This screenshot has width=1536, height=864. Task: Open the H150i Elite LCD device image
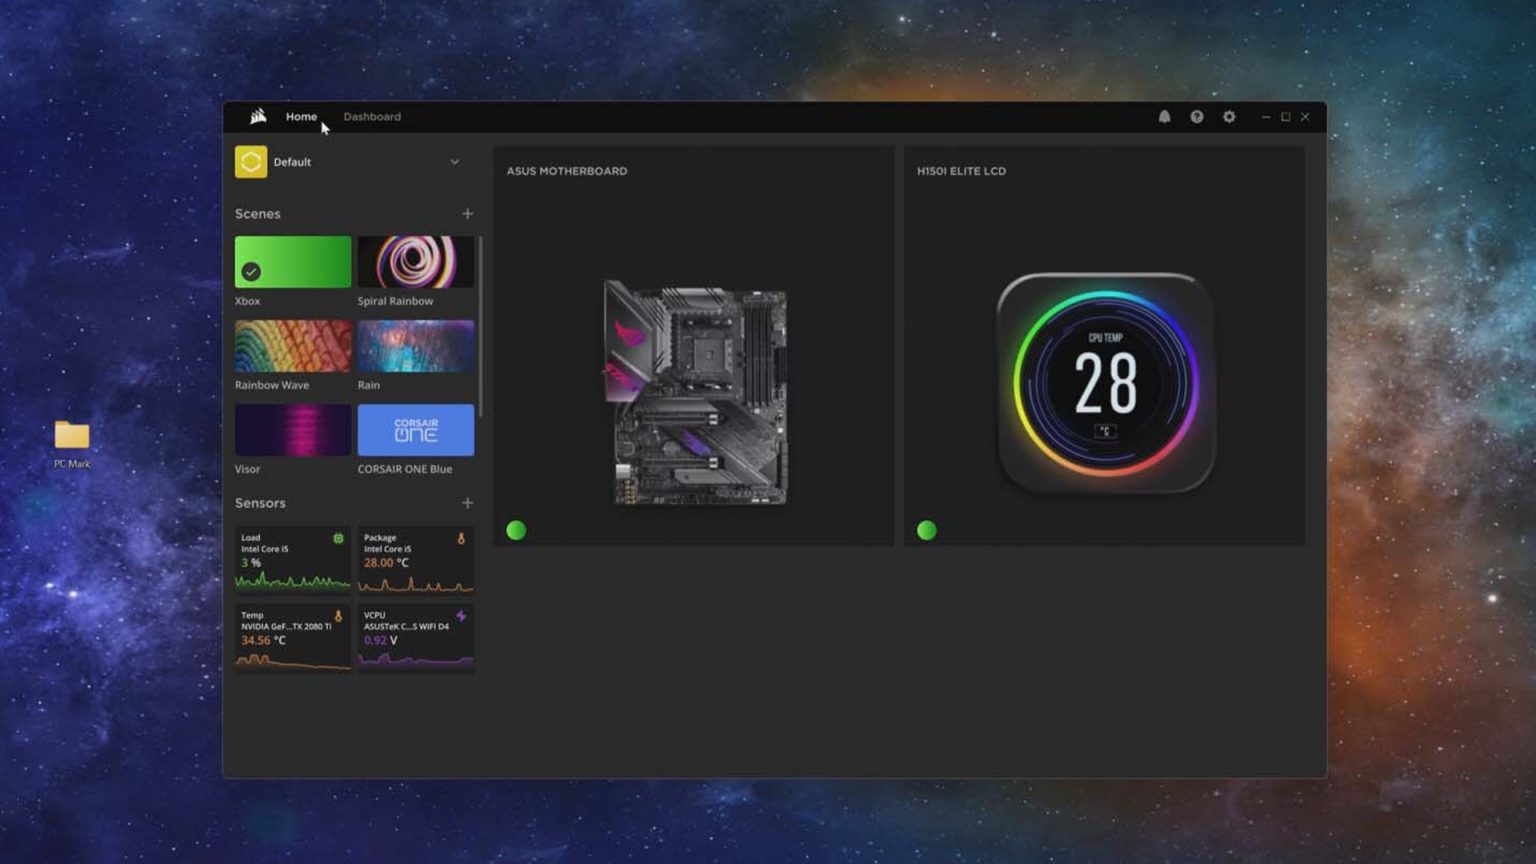click(x=1106, y=383)
